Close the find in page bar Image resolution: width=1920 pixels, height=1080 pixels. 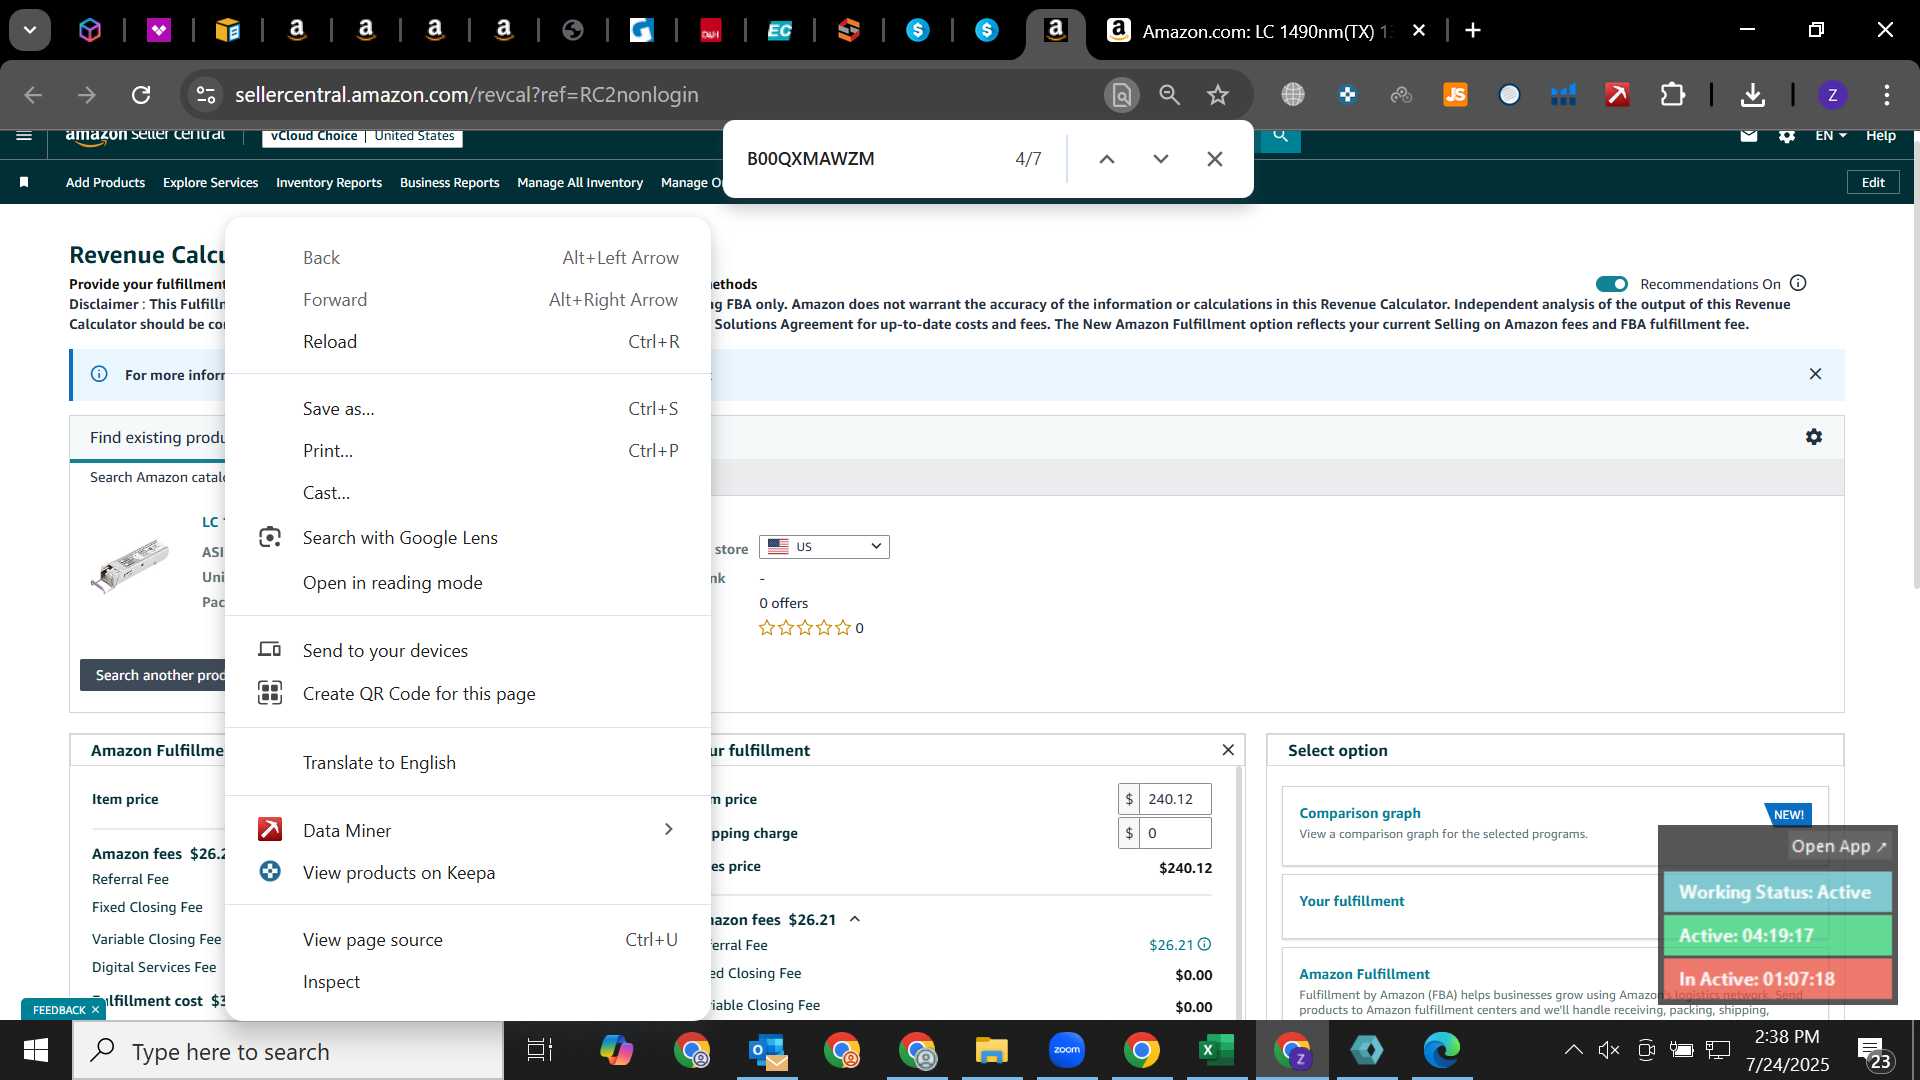pyautogui.click(x=1214, y=159)
